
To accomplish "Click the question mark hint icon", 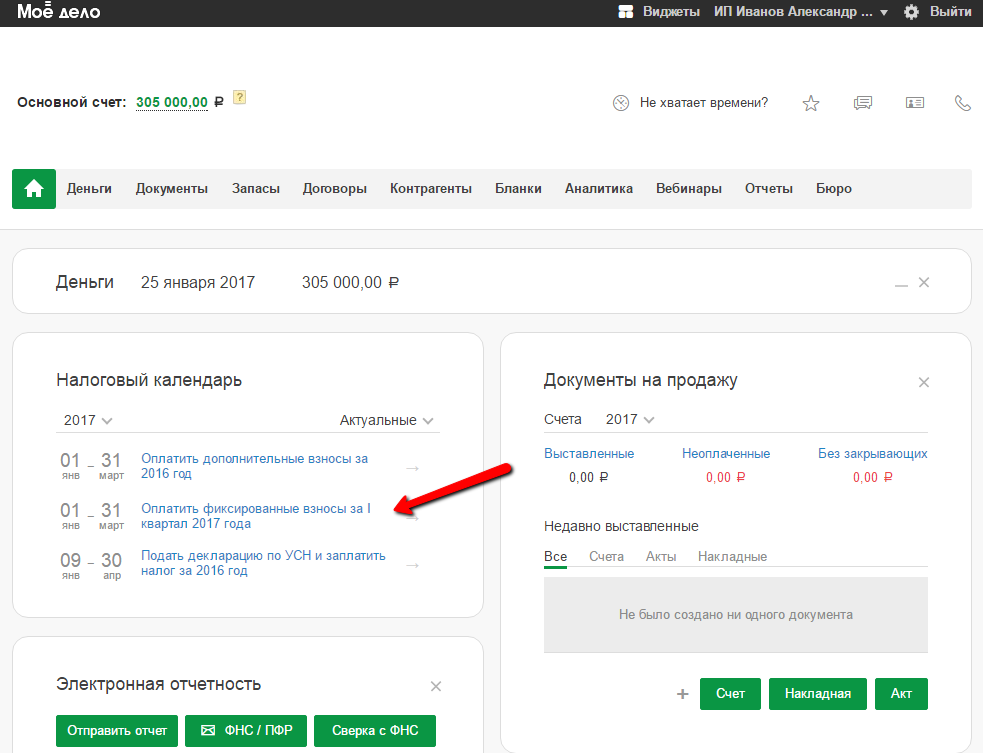I will pos(239,97).
